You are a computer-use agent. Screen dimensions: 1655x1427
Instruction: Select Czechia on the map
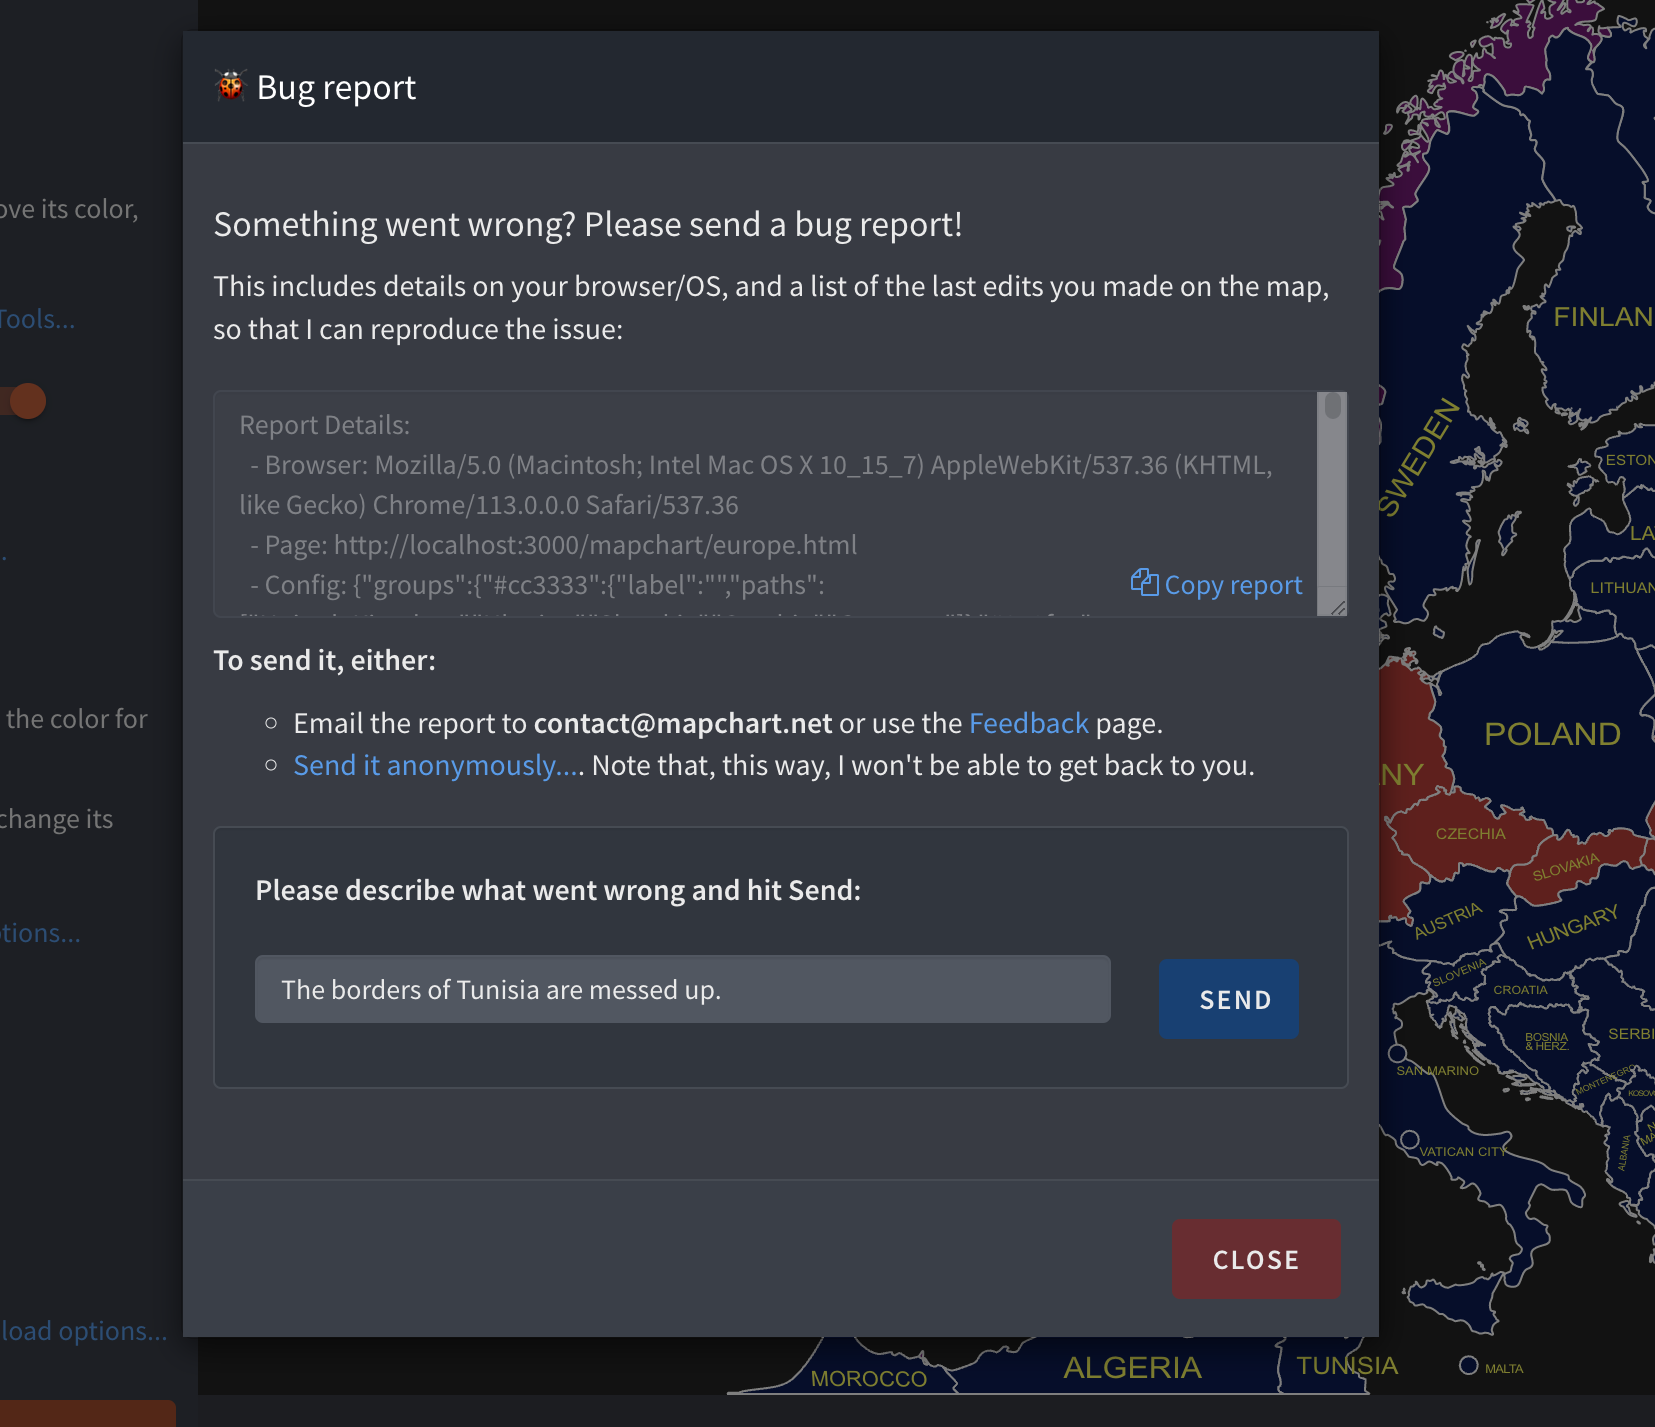(1469, 833)
